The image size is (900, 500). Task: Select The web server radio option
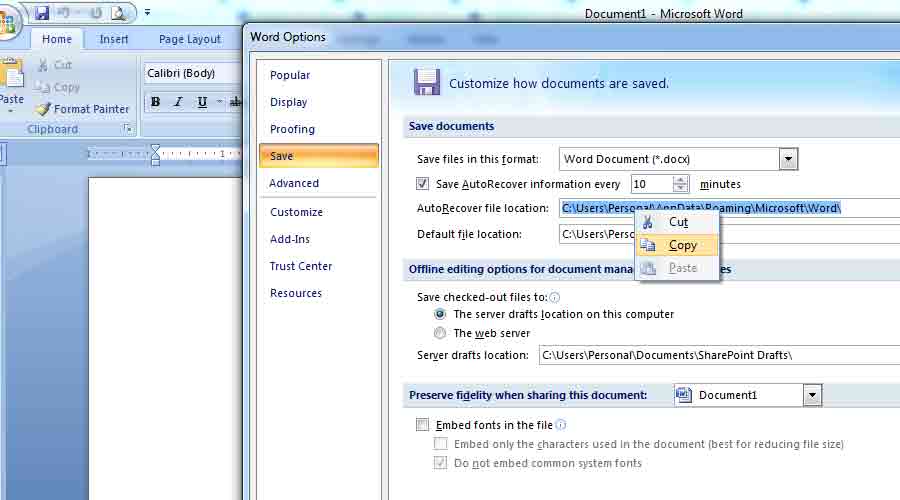coord(440,333)
